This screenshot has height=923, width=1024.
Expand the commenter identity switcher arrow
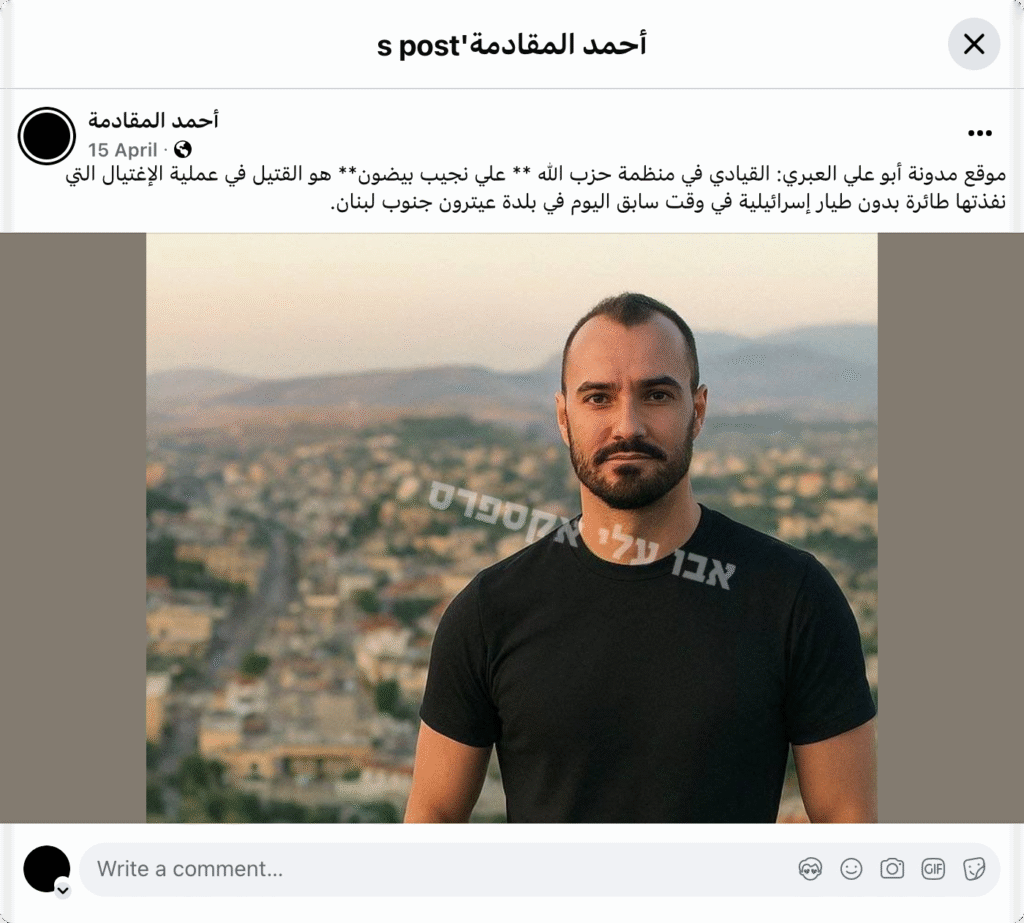pyautogui.click(x=63, y=890)
